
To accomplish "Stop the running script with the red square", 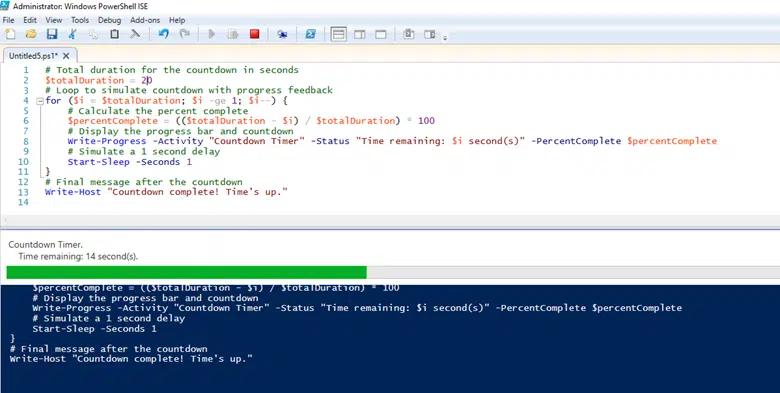I will pos(255,34).
